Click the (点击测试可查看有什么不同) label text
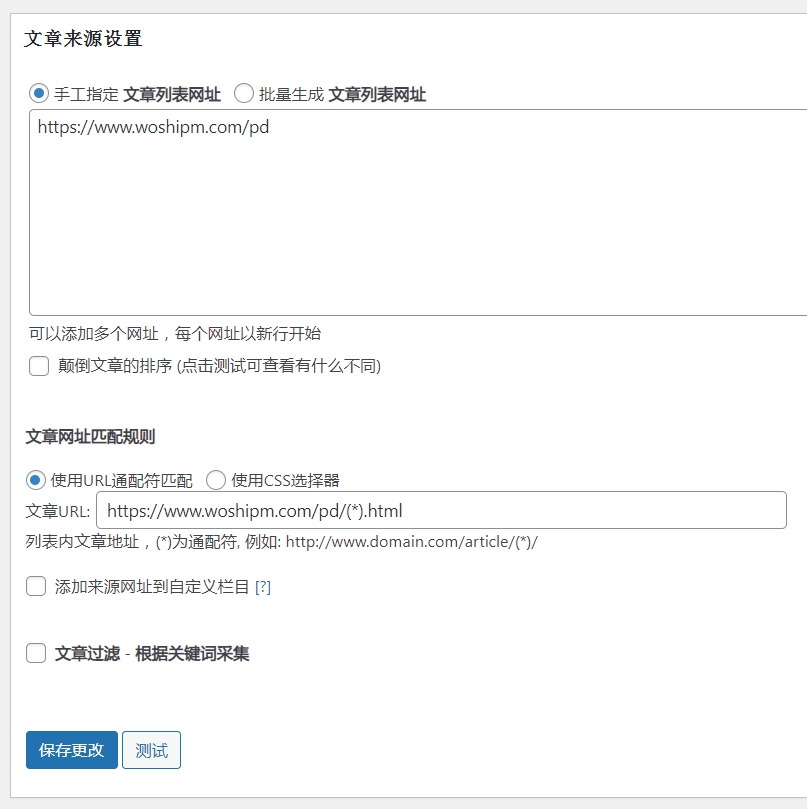 coord(279,366)
